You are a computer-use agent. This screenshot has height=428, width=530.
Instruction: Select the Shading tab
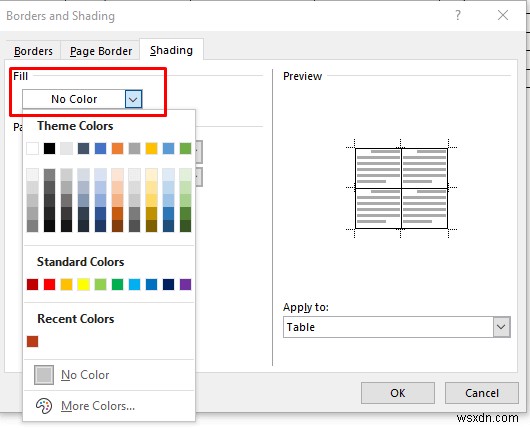(x=171, y=50)
